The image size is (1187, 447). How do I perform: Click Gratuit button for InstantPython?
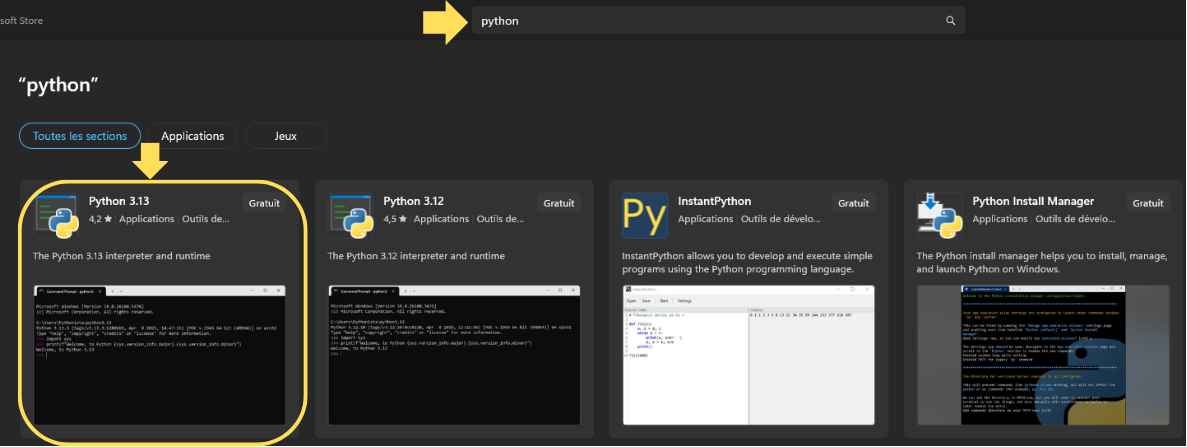853,203
